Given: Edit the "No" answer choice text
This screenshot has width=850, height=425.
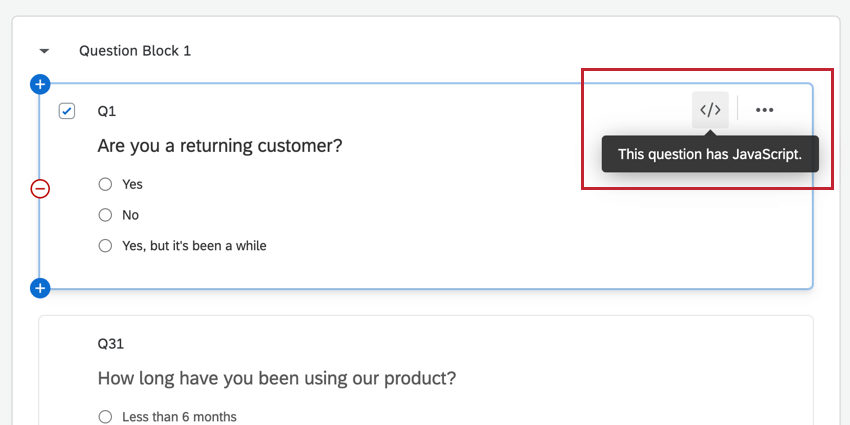Looking at the screenshot, I should (x=130, y=215).
